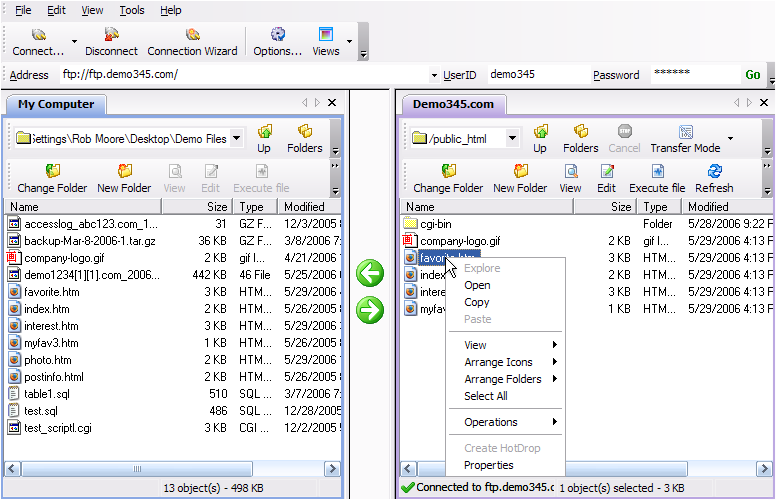Select postinfo.html in local pane
The height and width of the screenshot is (500, 776).
point(54,377)
